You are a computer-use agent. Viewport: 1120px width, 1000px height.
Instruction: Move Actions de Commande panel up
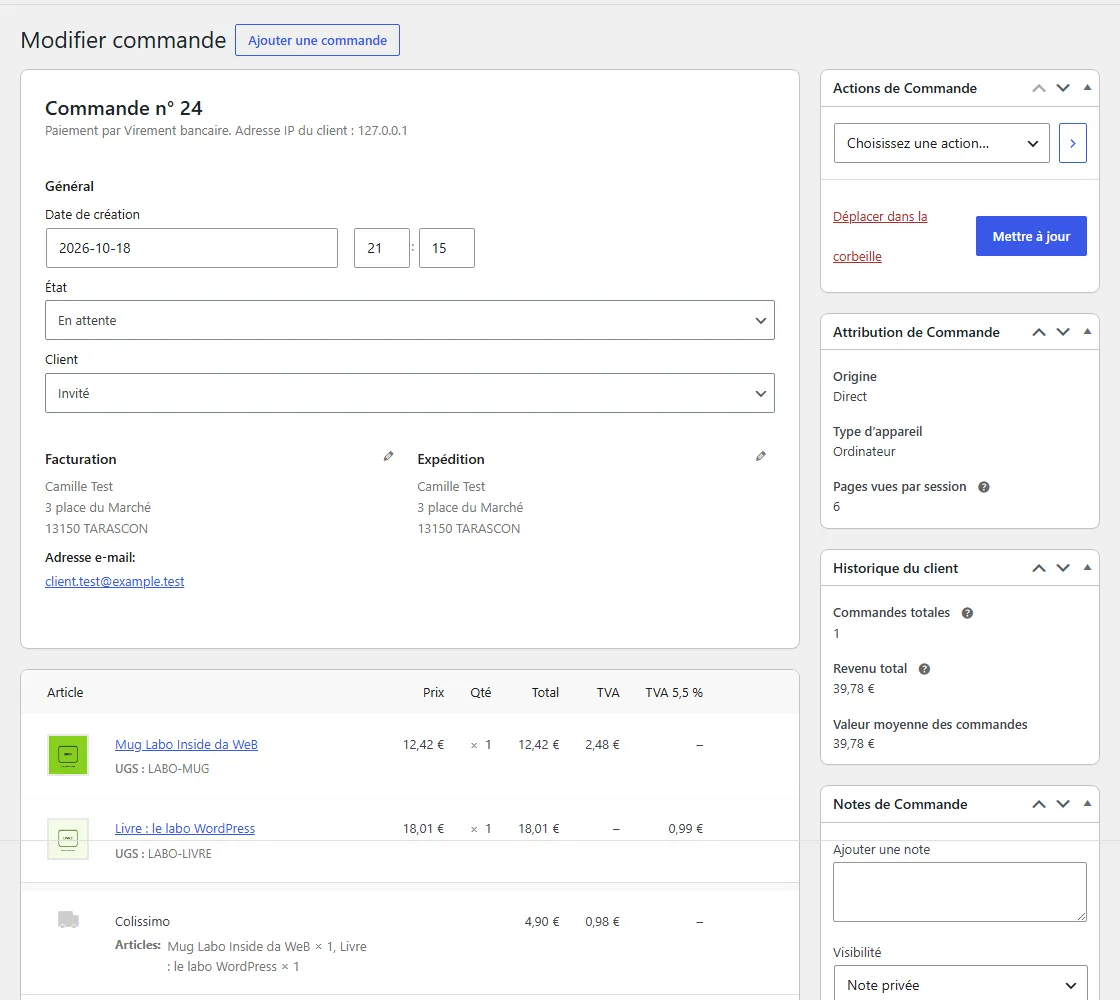(1039, 88)
